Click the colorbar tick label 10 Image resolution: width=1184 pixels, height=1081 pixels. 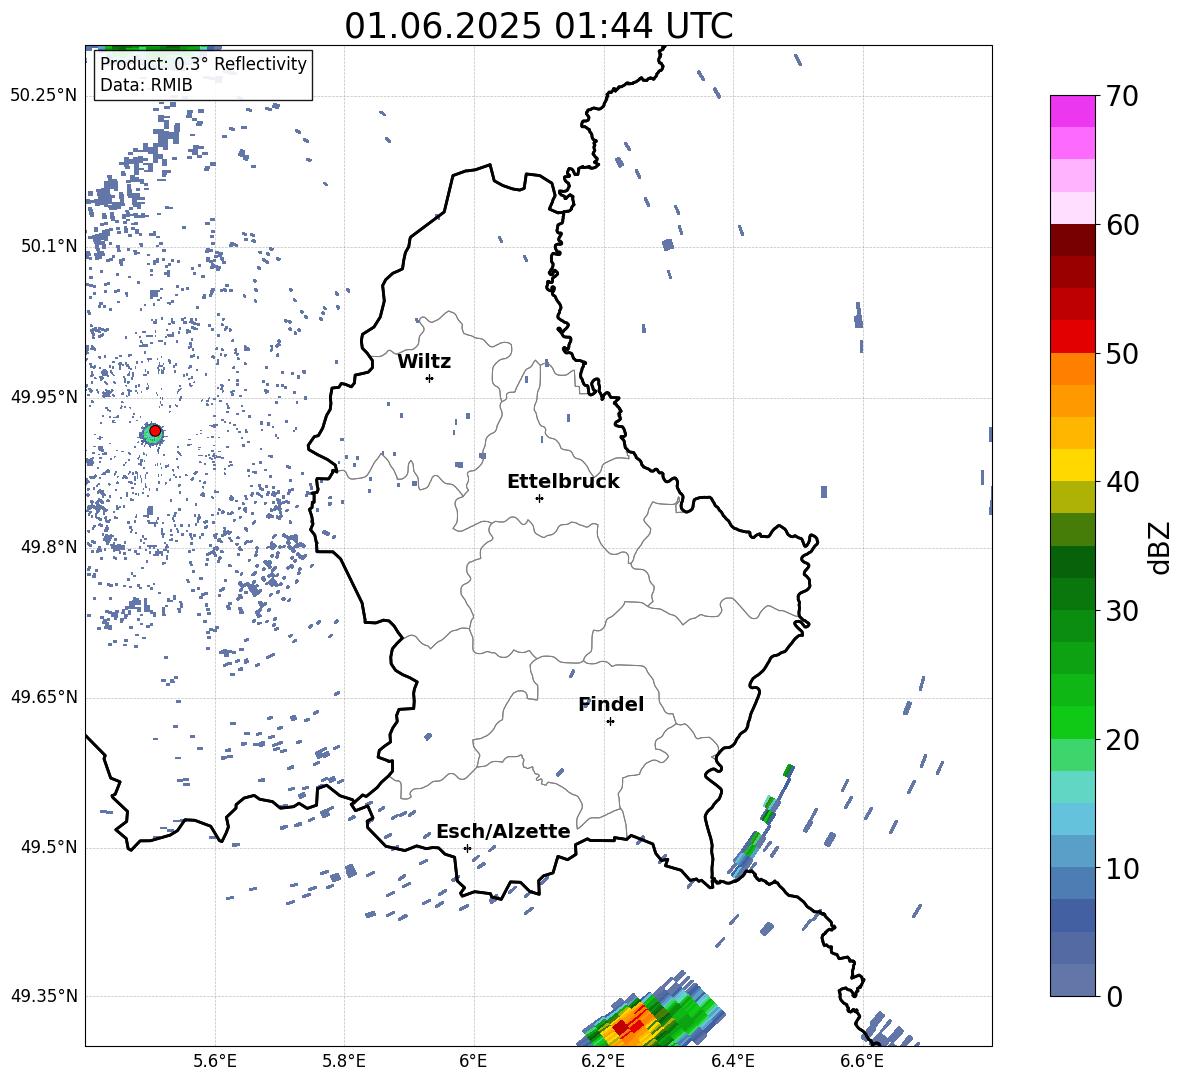[1122, 868]
